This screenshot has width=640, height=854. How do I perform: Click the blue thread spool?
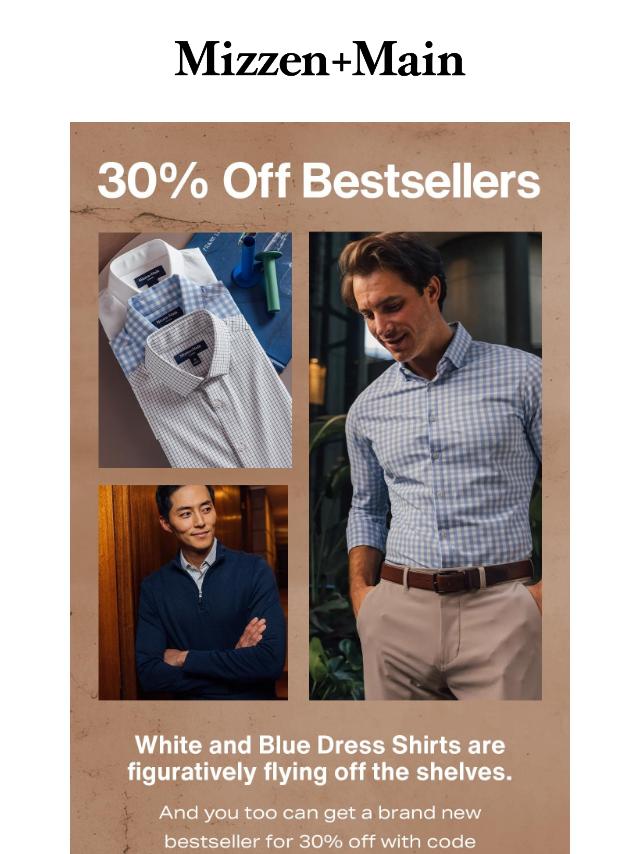pos(246,260)
